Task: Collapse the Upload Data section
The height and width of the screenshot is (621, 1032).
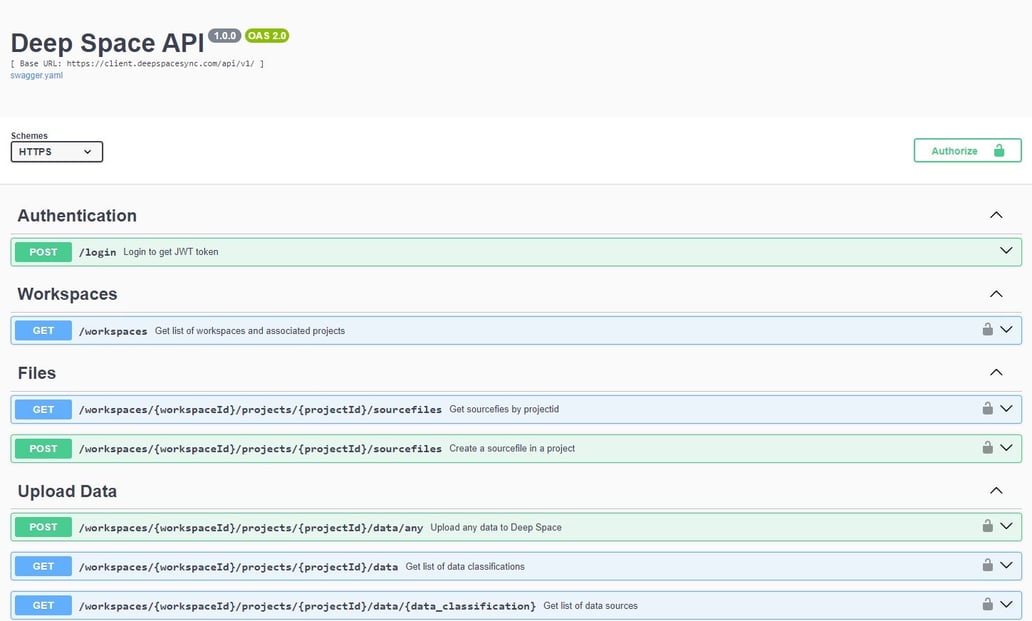Action: (x=996, y=490)
